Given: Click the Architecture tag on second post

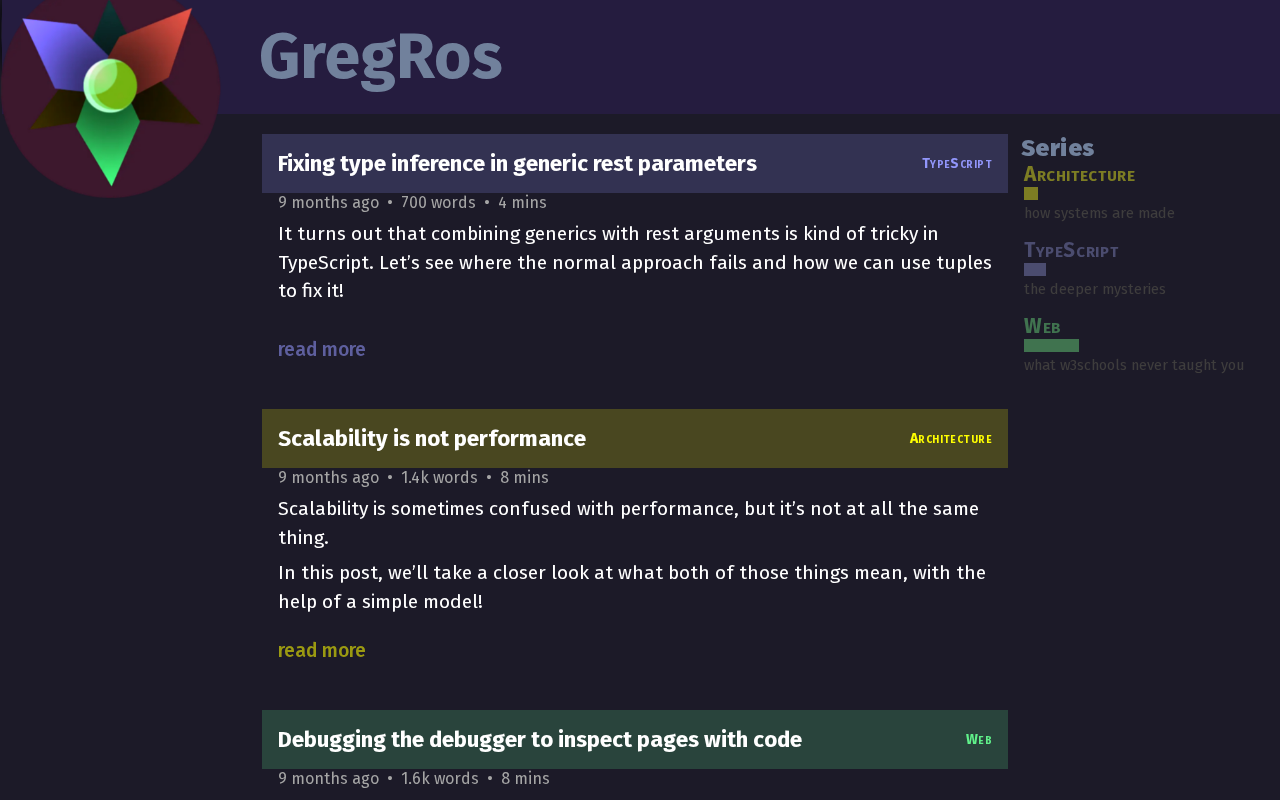Looking at the screenshot, I should tap(951, 438).
